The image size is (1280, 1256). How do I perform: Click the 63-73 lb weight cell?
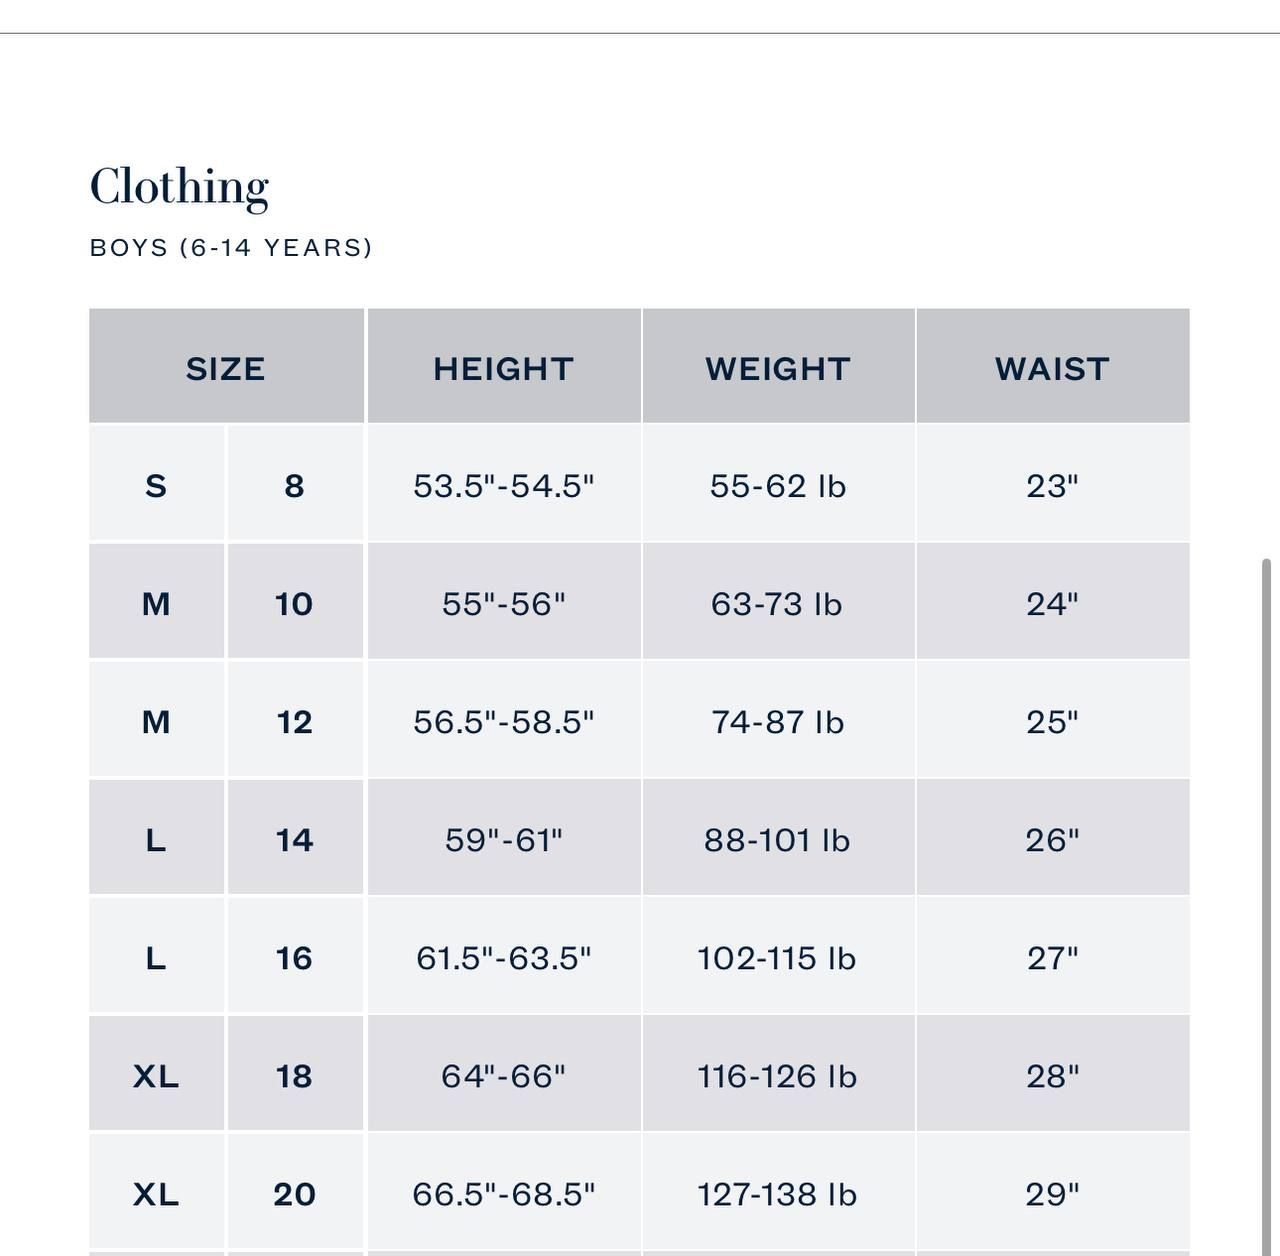(777, 604)
